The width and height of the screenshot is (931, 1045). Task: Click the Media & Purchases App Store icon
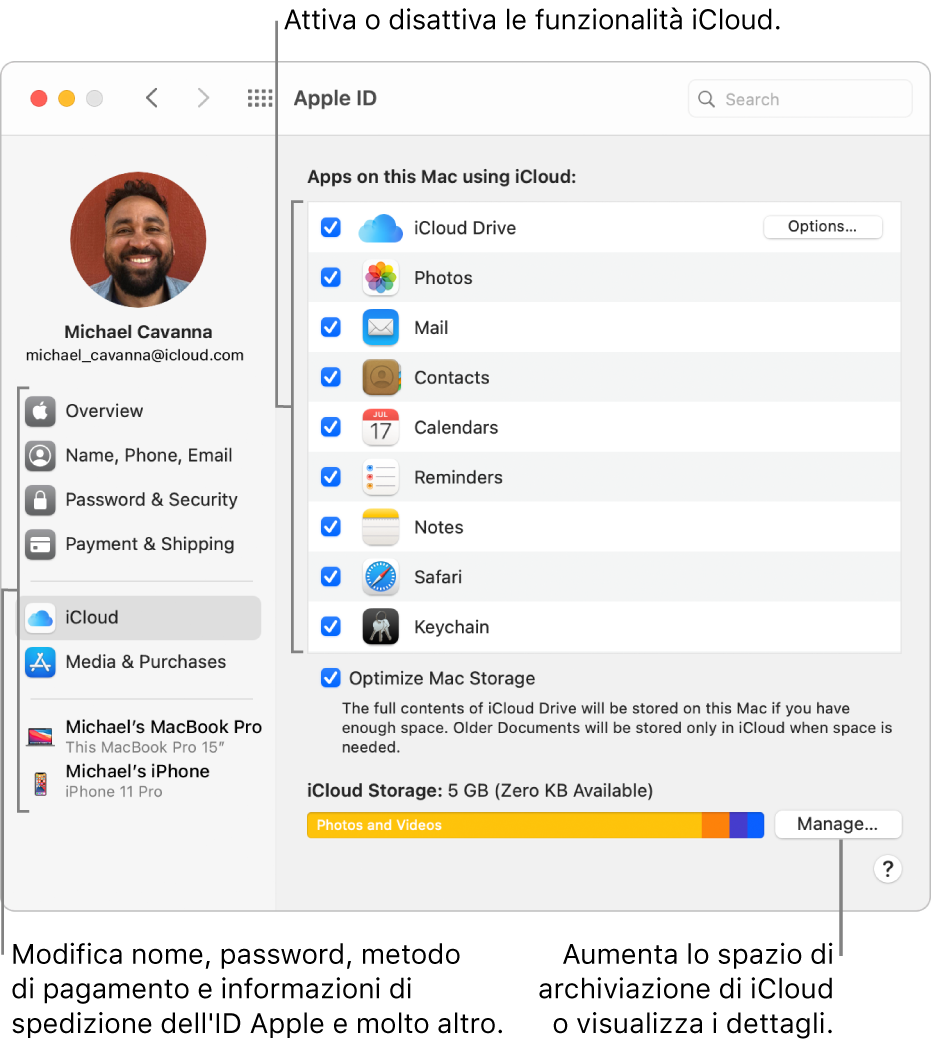pyautogui.click(x=41, y=662)
